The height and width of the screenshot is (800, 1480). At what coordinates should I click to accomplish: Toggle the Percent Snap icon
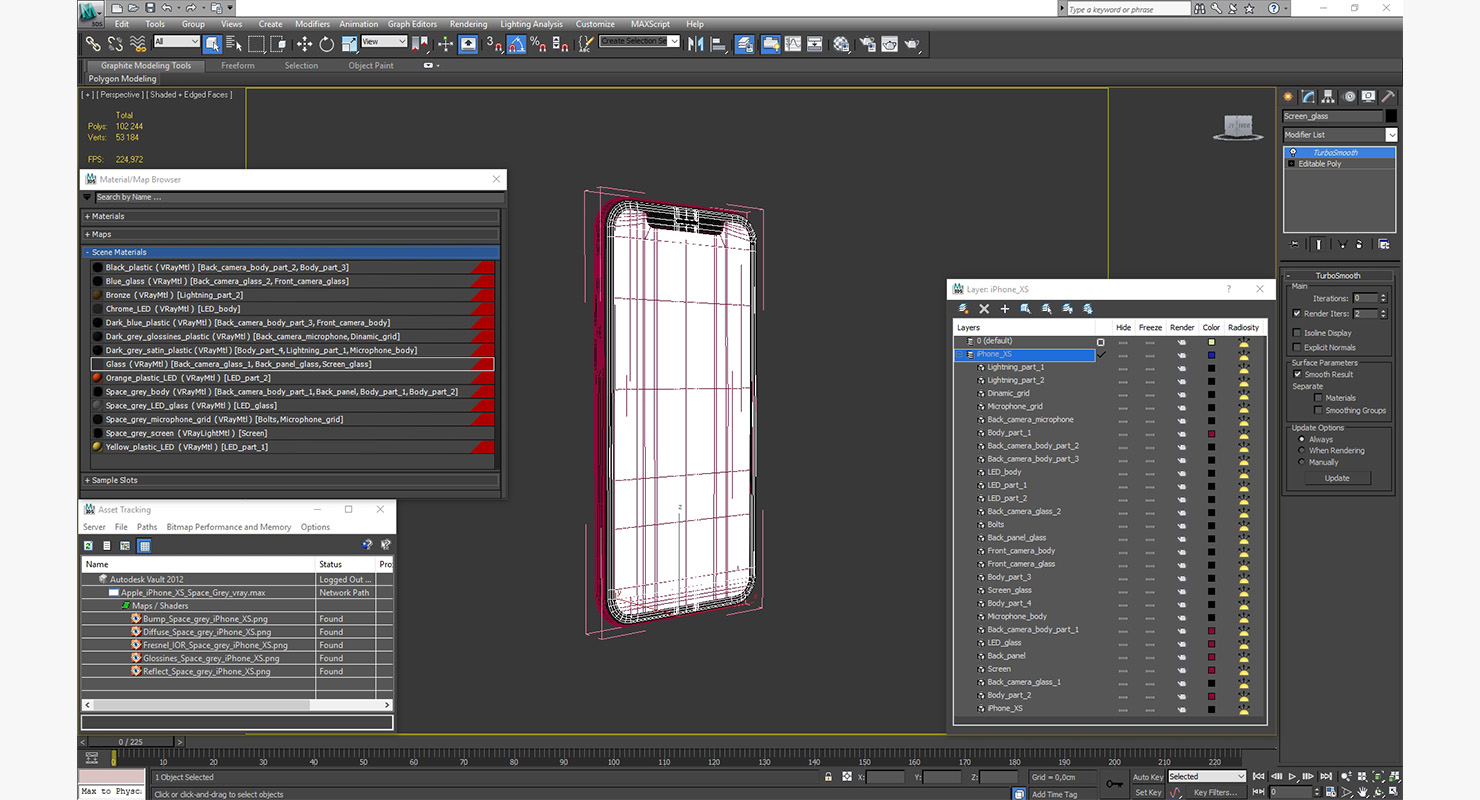538,44
